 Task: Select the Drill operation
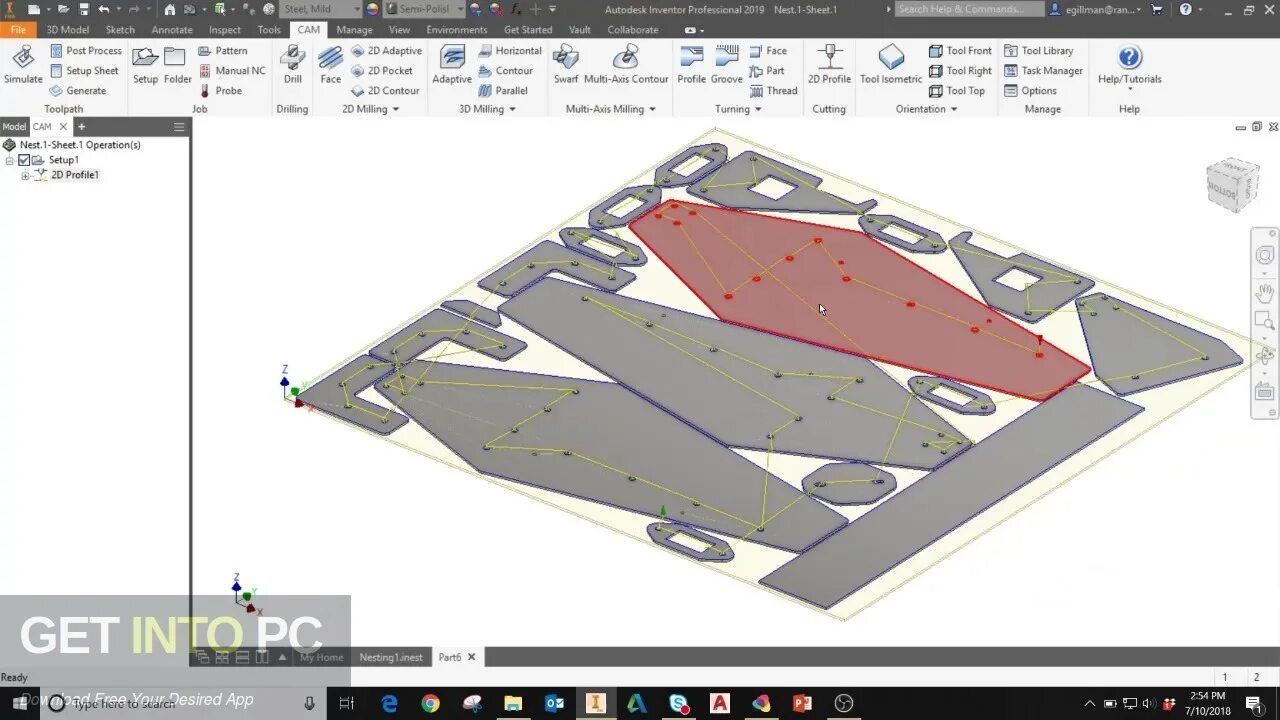(x=293, y=65)
